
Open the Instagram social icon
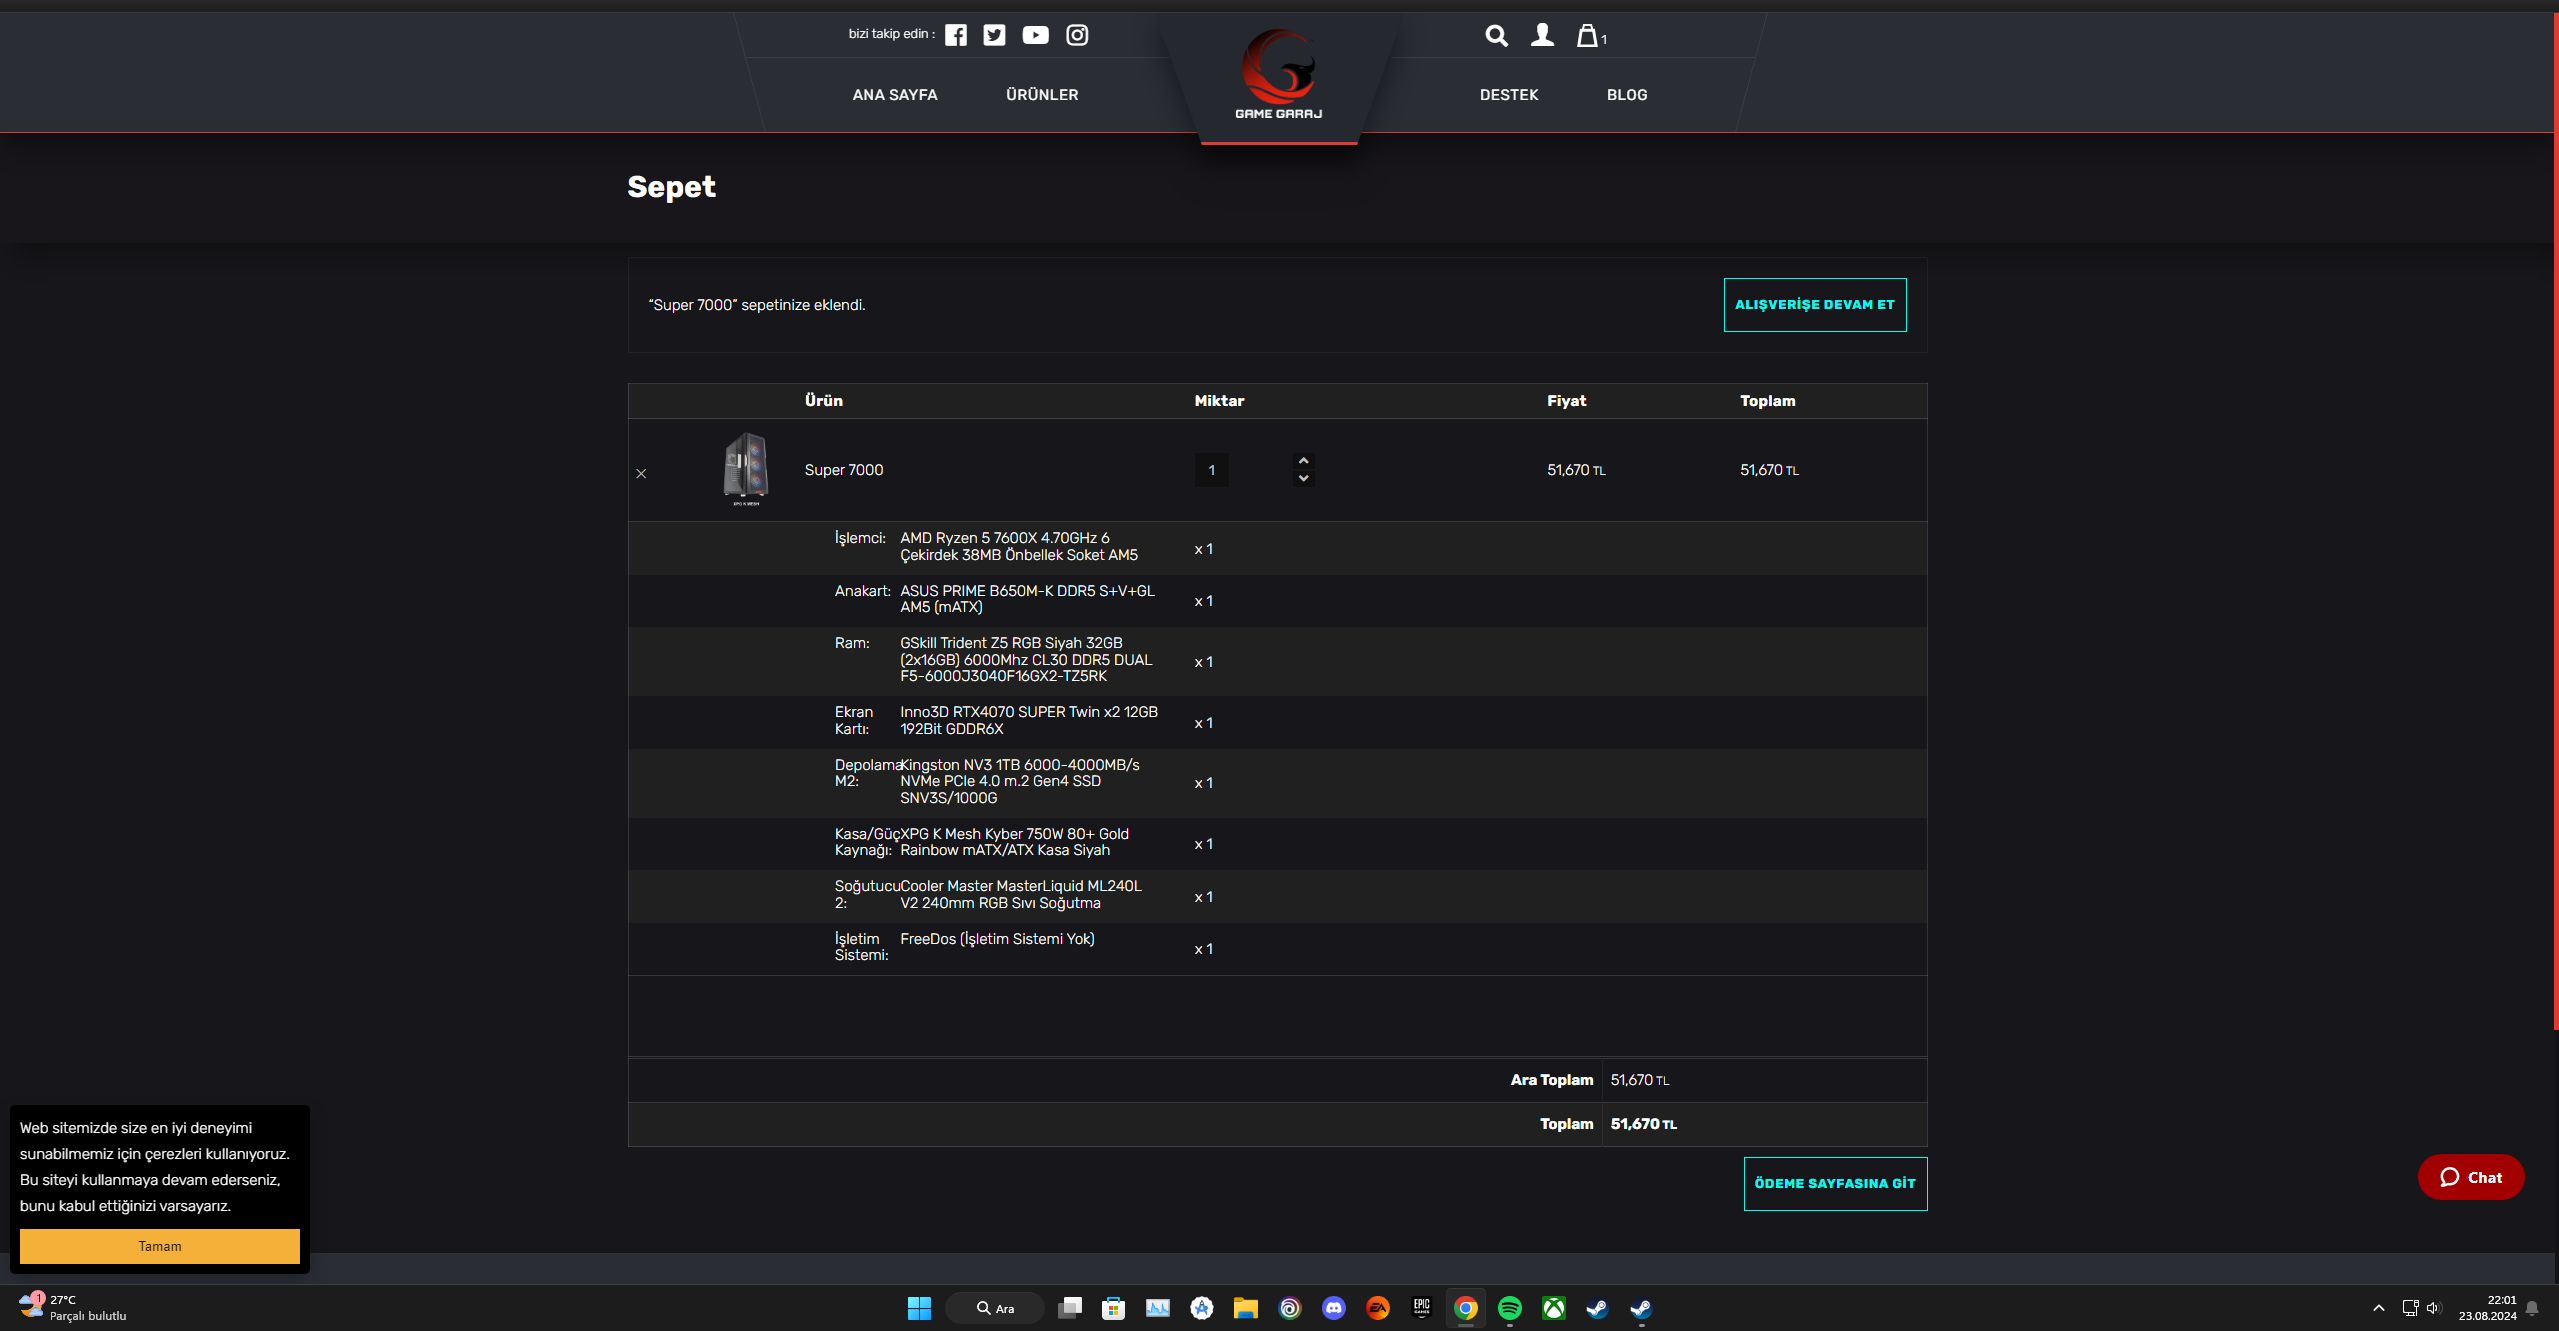point(1077,35)
